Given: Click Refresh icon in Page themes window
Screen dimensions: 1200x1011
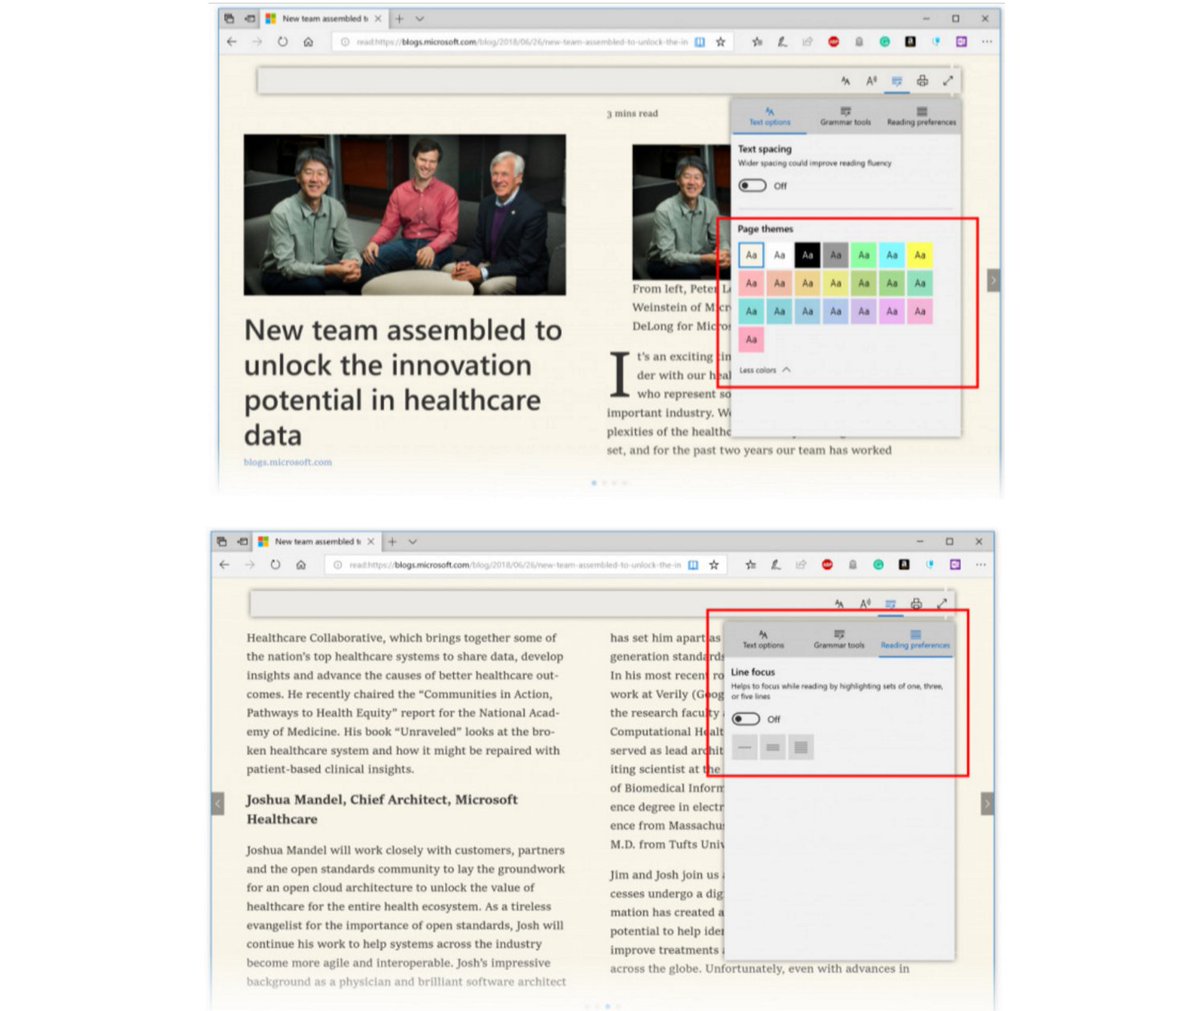Looking at the screenshot, I should tap(283, 42).
